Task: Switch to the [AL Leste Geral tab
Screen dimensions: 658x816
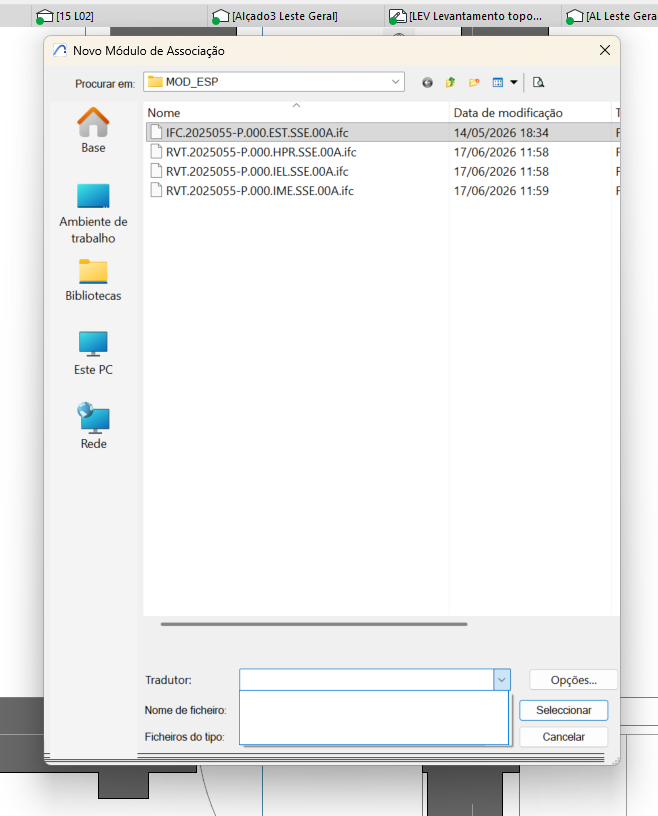Action: tap(611, 16)
